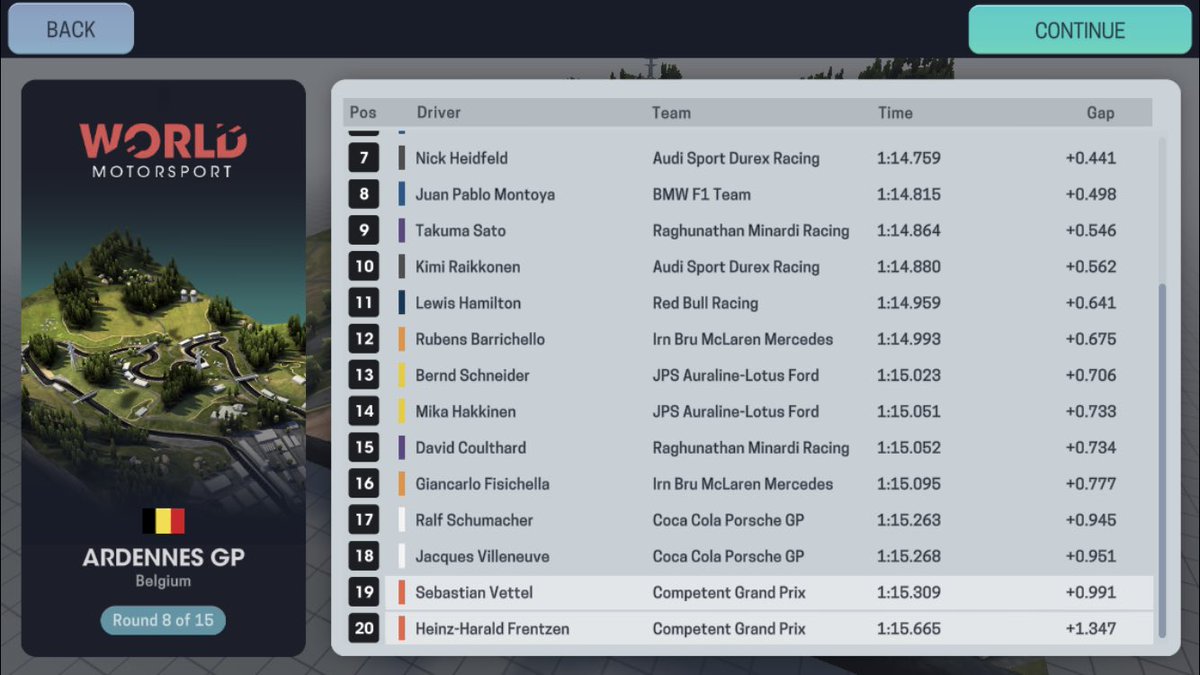Screen dimensions: 1200x675
Task: Select driver Kimi Raikkonen
Action: click(x=468, y=267)
